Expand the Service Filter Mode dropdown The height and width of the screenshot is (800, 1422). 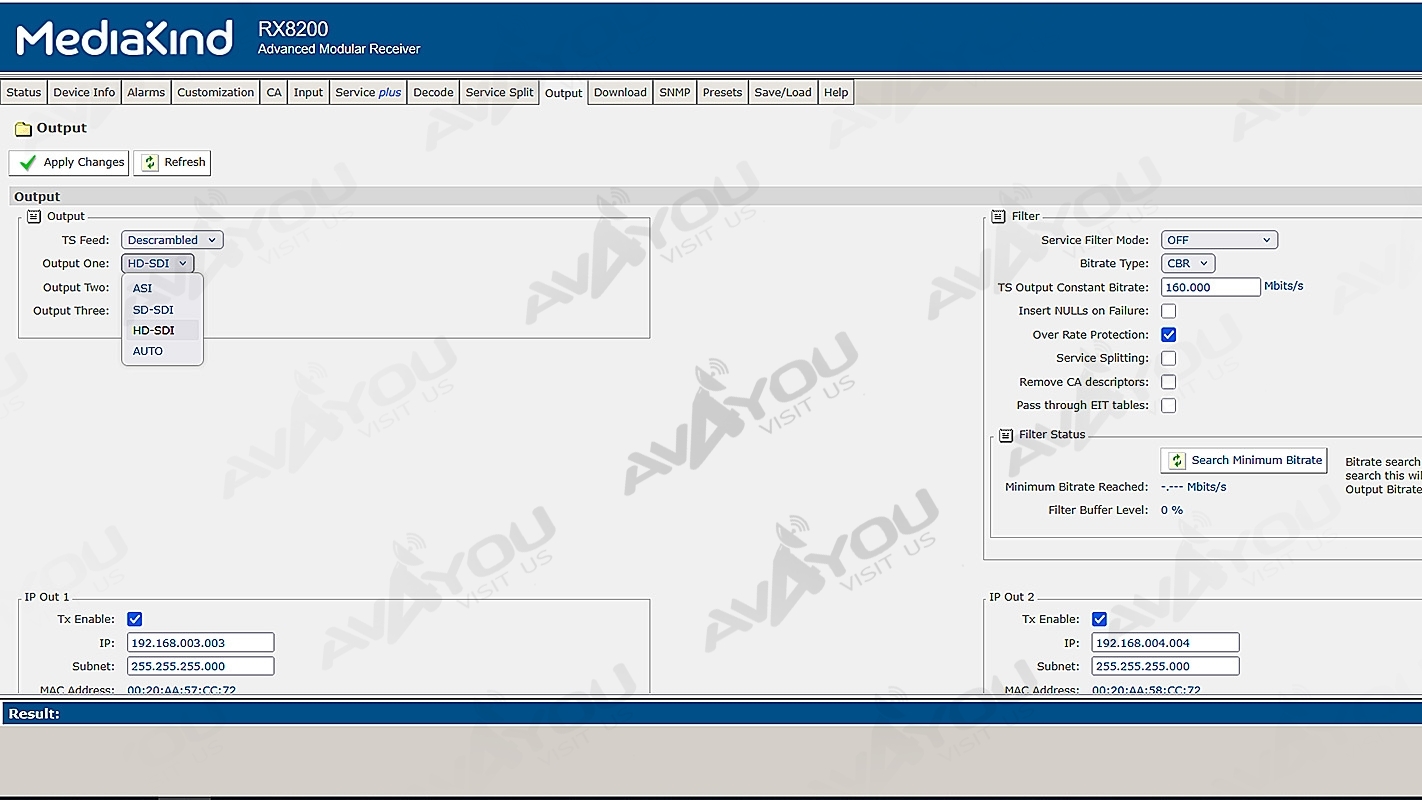1219,240
